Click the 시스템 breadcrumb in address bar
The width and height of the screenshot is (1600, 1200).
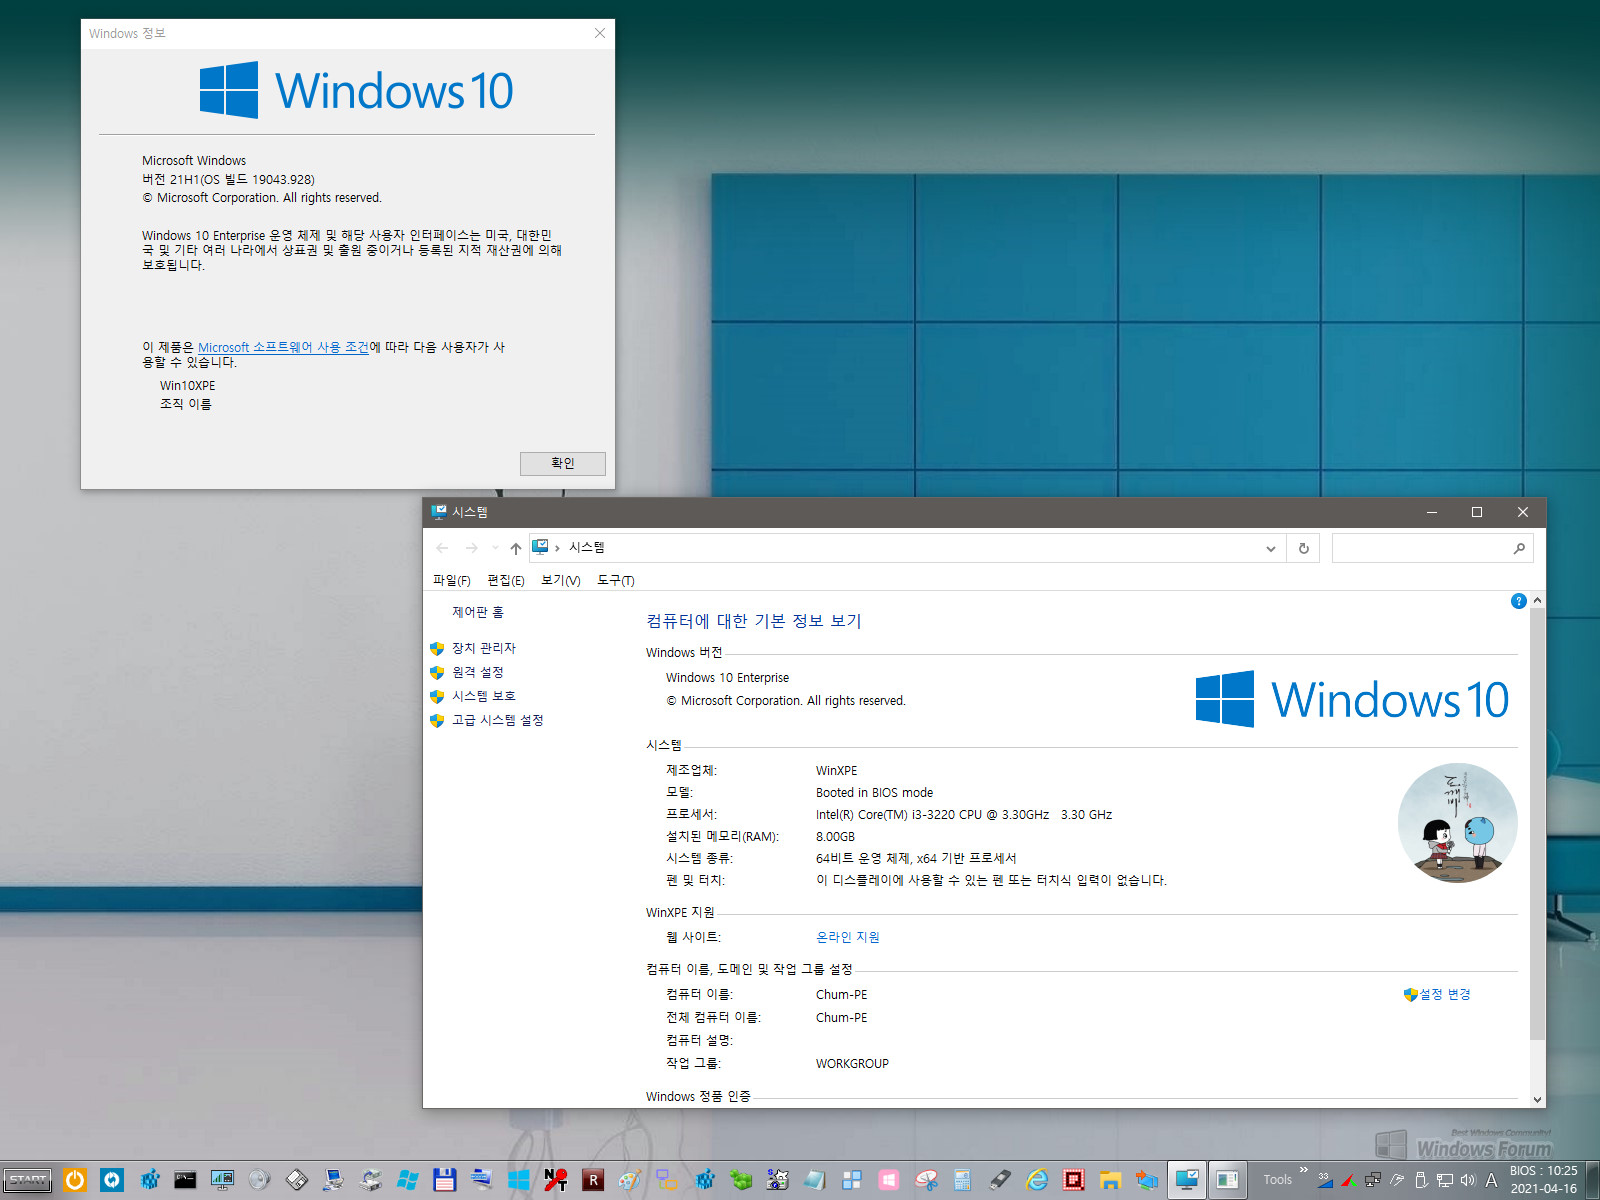click(x=586, y=547)
